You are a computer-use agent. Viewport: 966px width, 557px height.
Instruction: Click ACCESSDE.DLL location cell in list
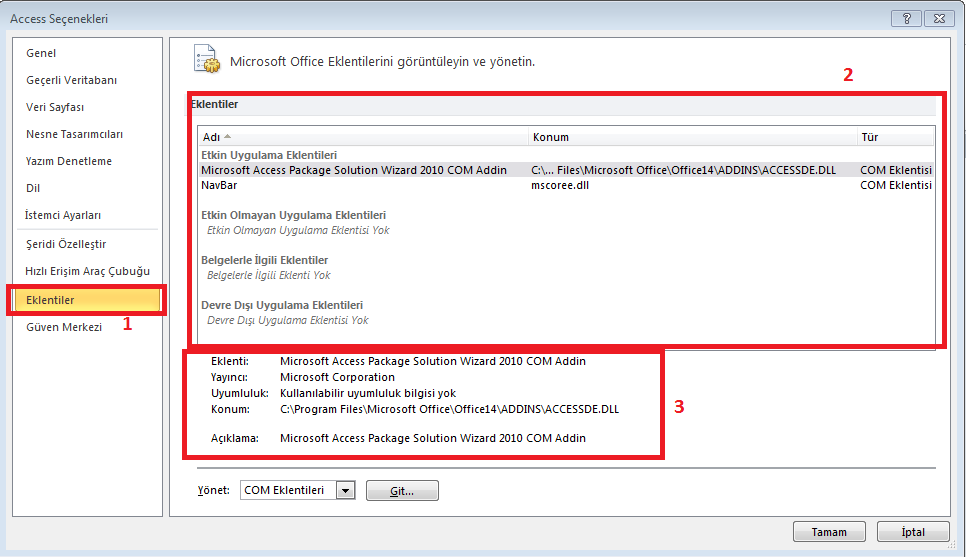(x=684, y=170)
